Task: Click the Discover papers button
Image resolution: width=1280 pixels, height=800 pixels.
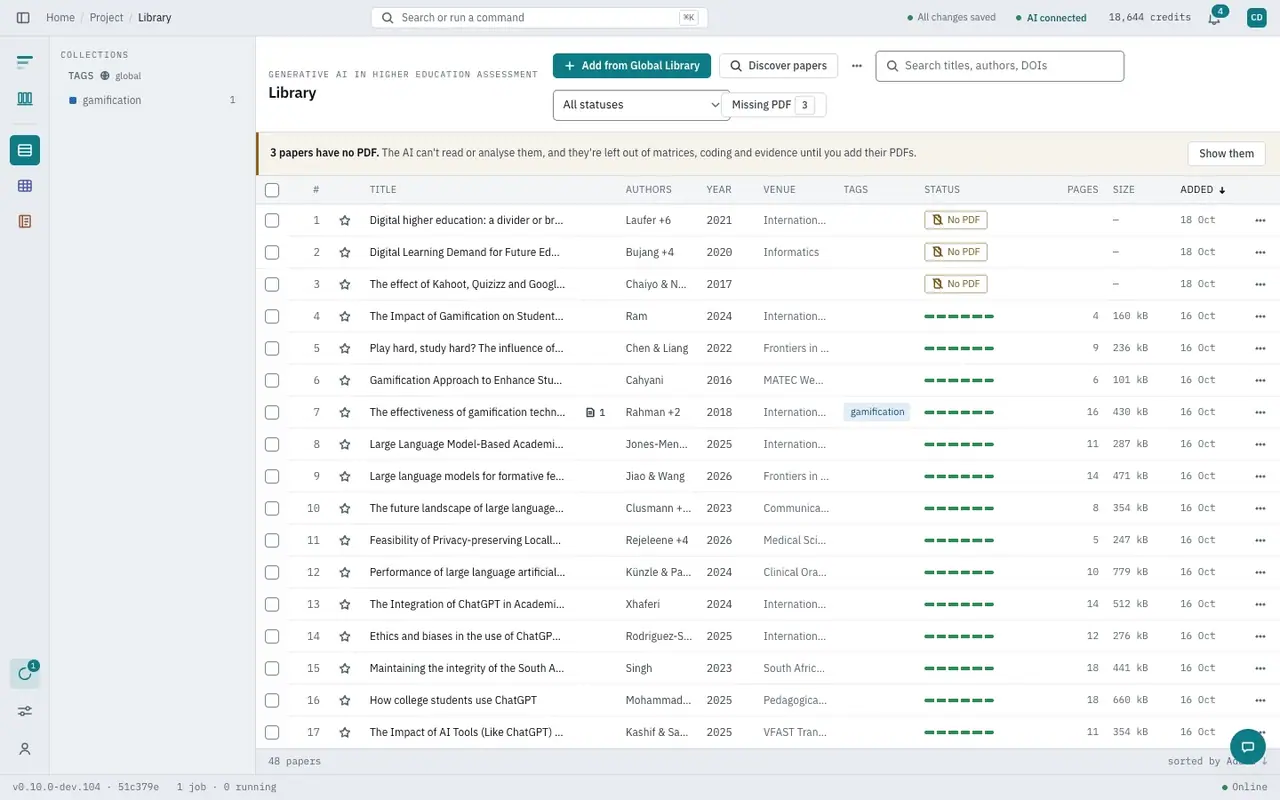Action: 778,66
